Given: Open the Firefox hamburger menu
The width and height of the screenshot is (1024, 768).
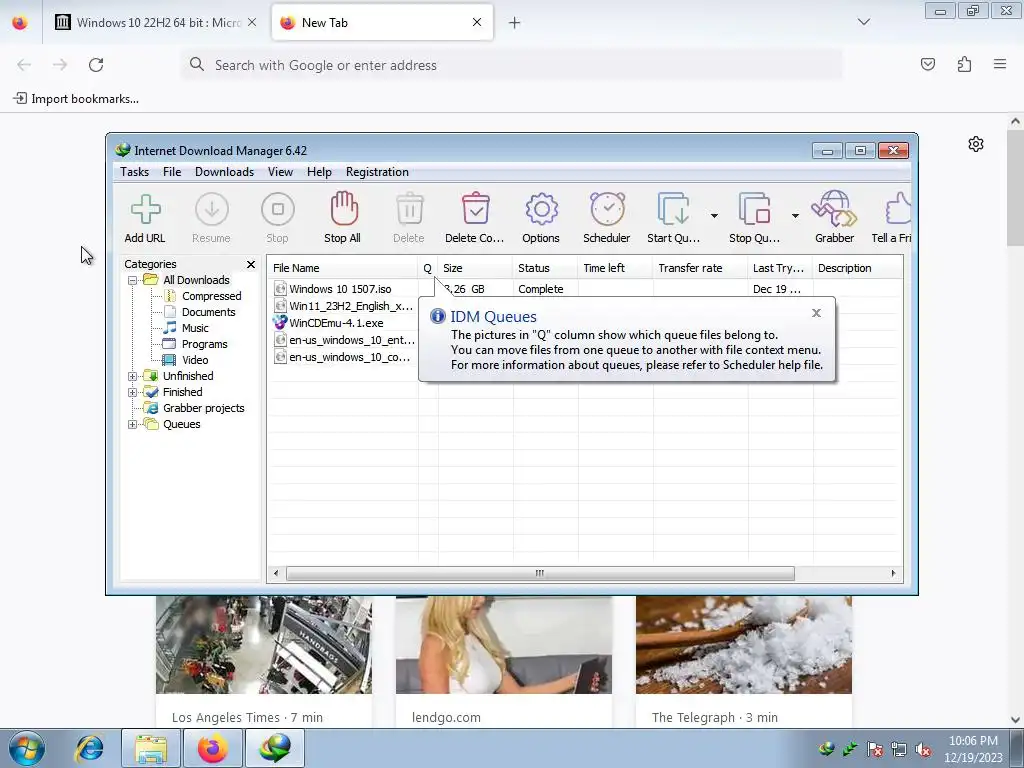Looking at the screenshot, I should click(1000, 64).
